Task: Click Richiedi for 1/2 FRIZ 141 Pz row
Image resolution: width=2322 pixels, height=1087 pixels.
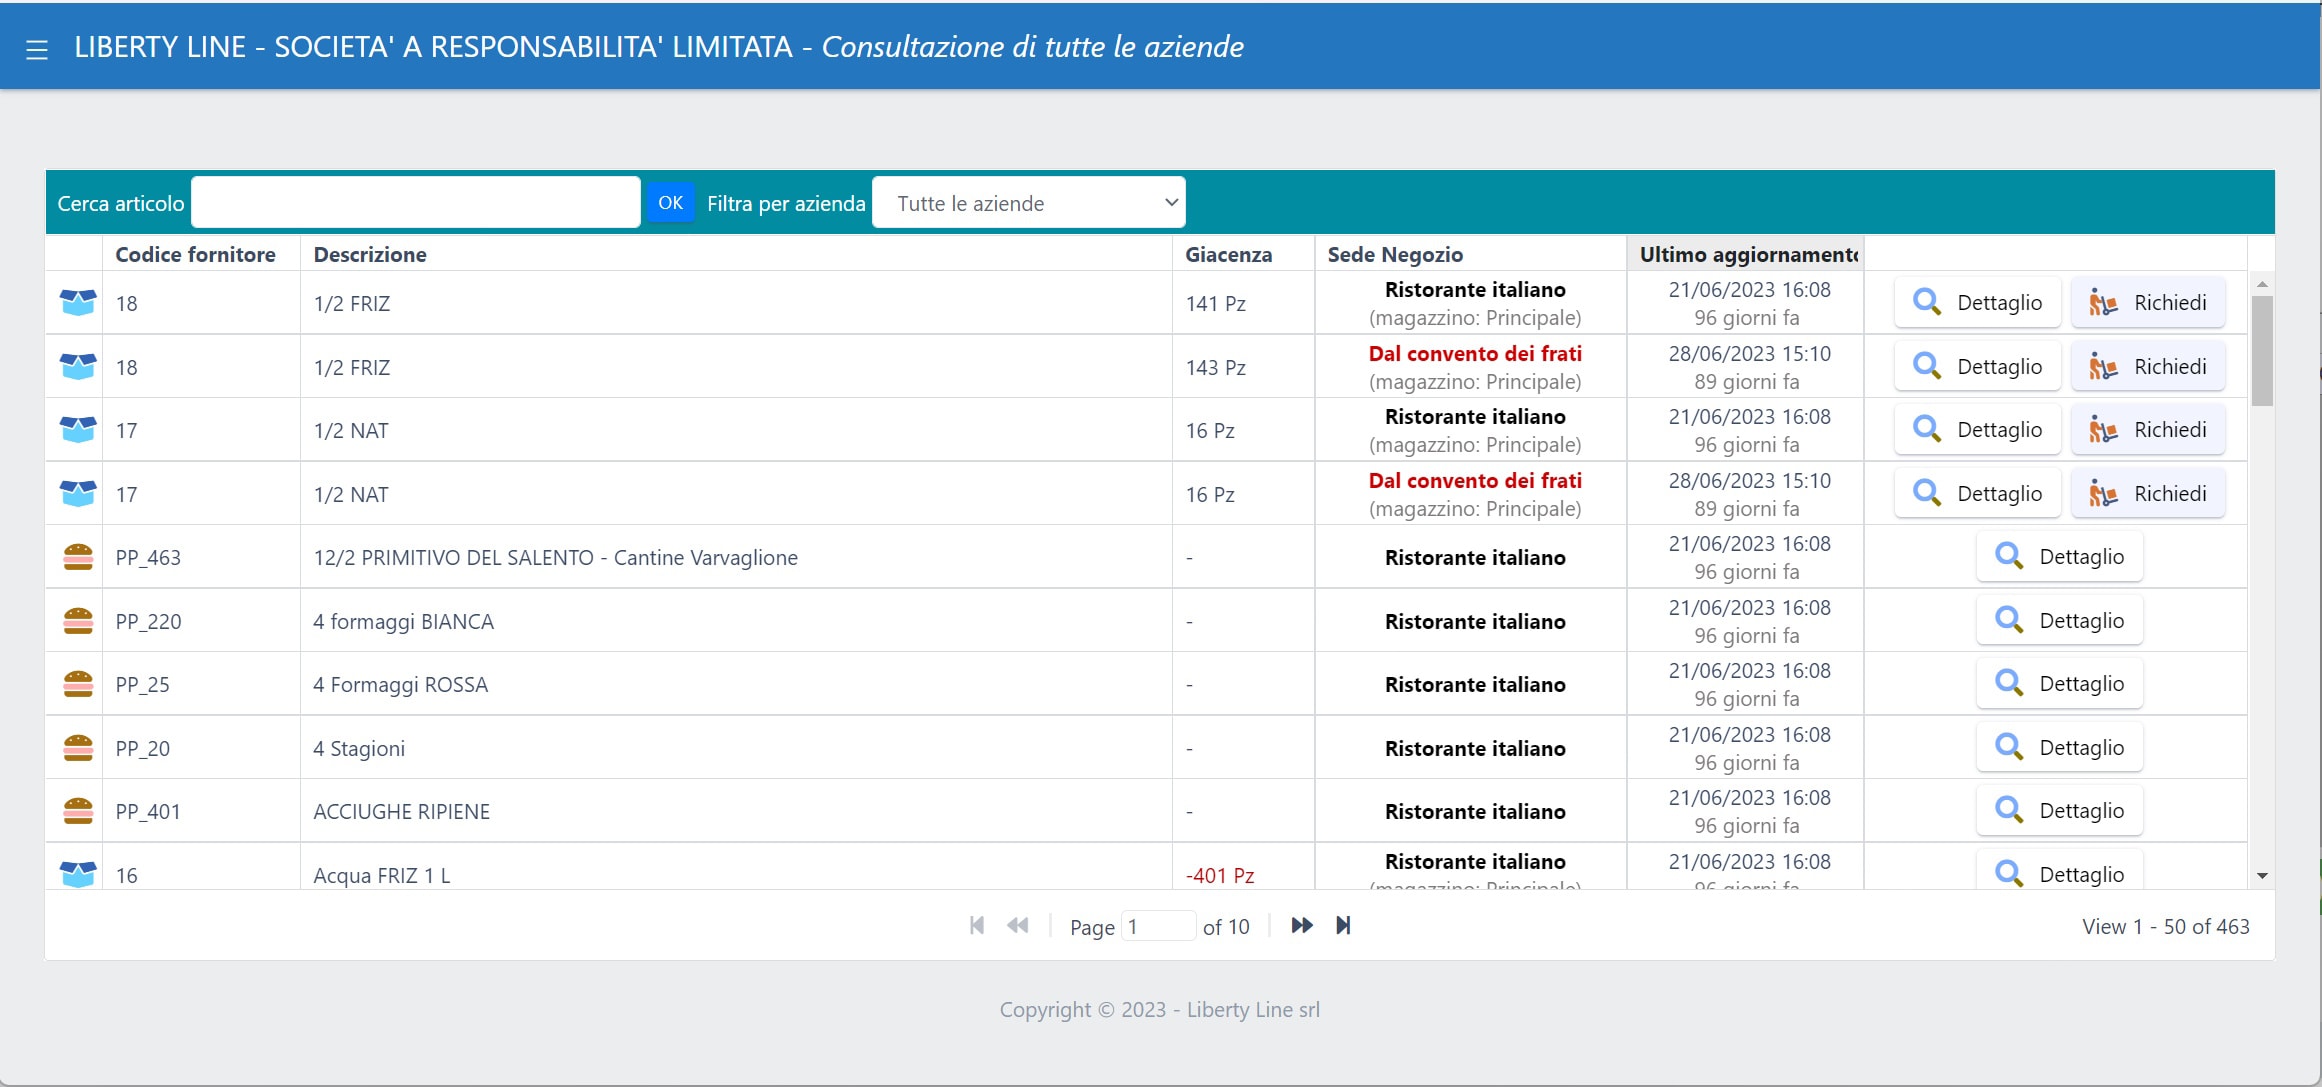Action: pos(2148,303)
